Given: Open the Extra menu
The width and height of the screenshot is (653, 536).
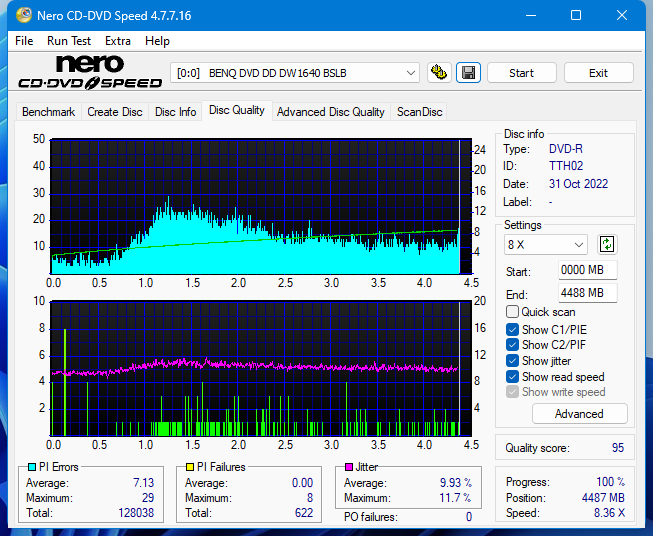Looking at the screenshot, I should 118,41.
